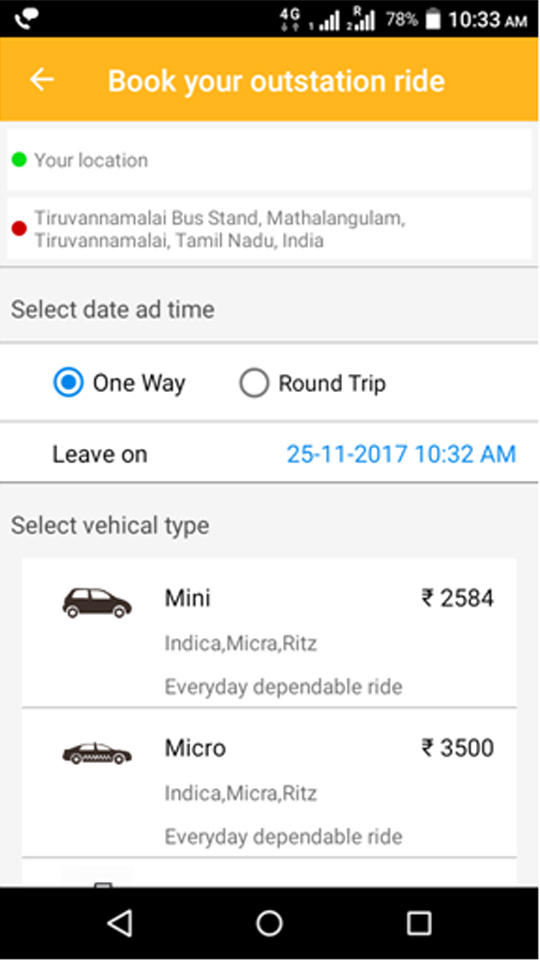Select the One Way radio option
540x960 pixels.
[x=119, y=383]
